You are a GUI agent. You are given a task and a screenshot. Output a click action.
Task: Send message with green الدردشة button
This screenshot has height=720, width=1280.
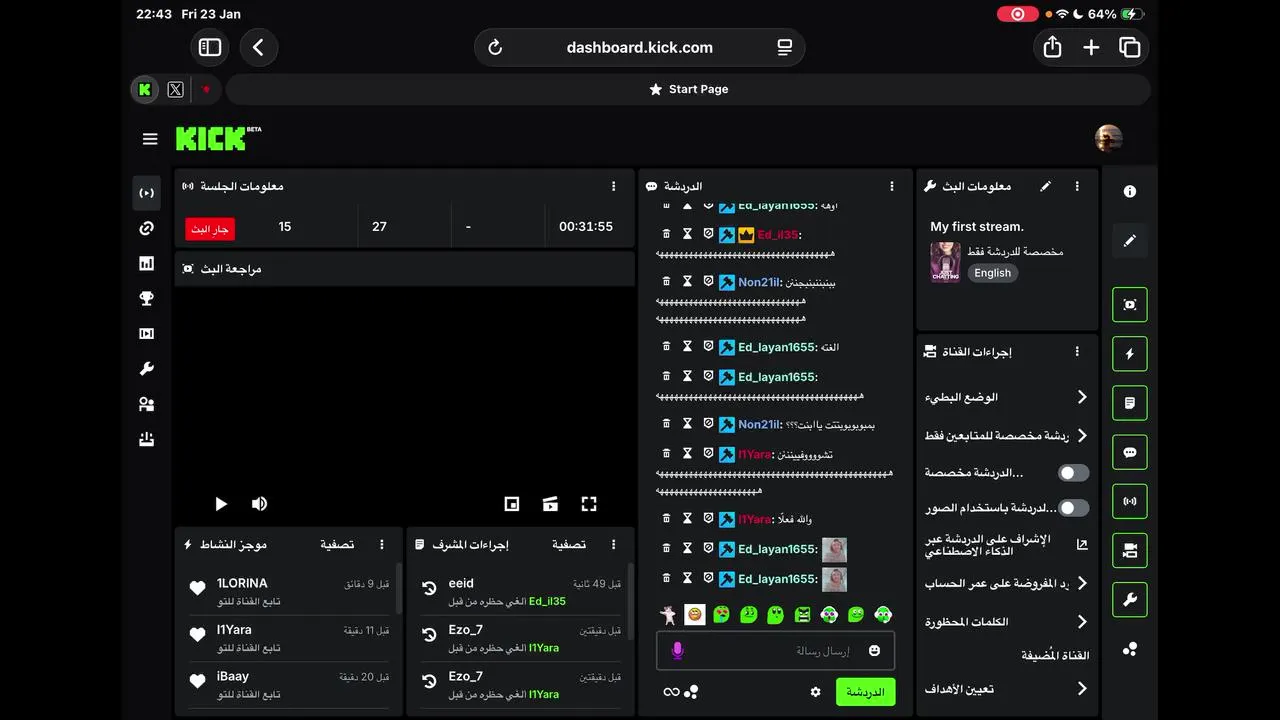pos(865,692)
